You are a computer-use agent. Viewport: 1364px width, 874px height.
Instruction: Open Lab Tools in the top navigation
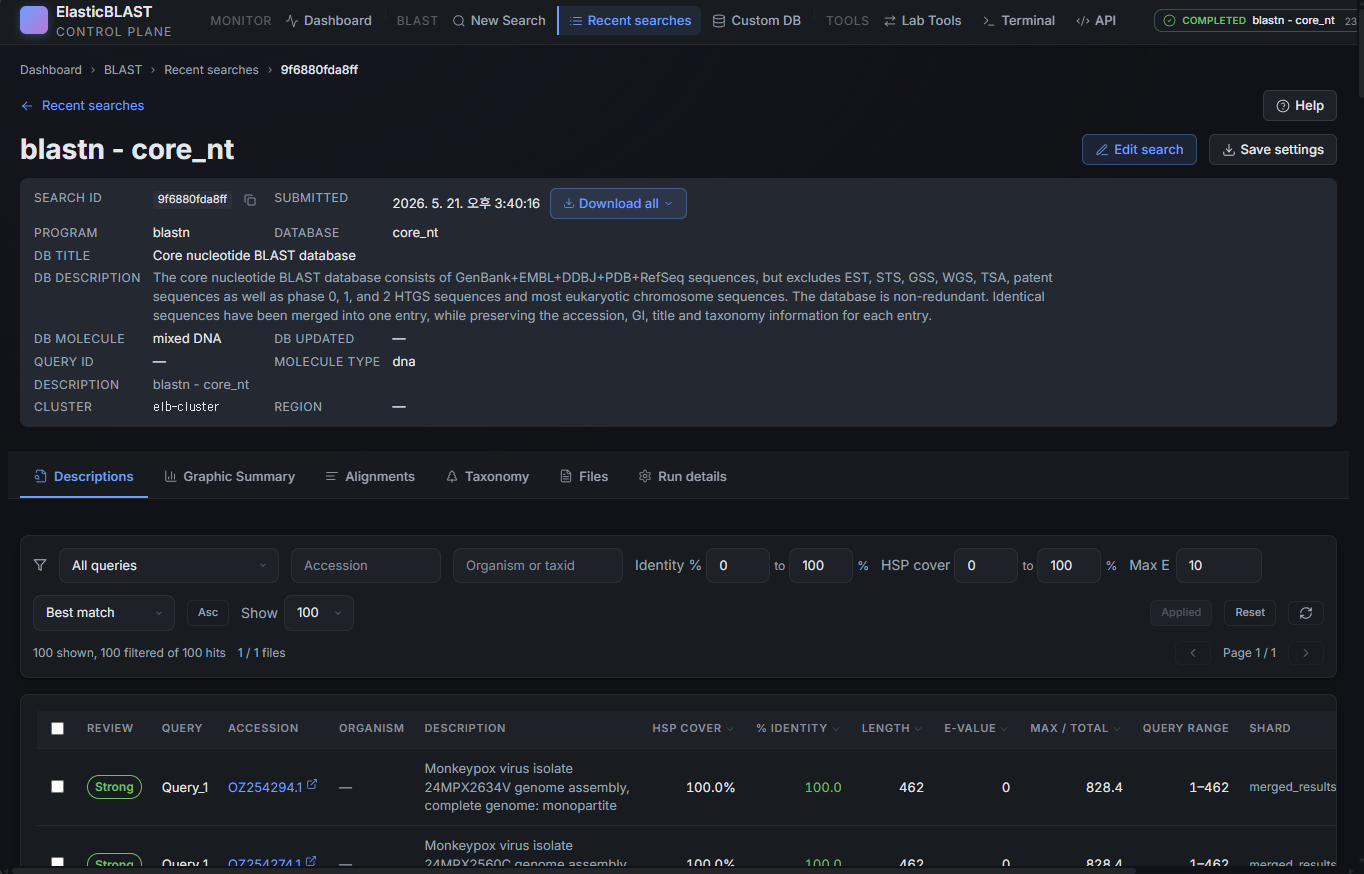click(x=922, y=20)
